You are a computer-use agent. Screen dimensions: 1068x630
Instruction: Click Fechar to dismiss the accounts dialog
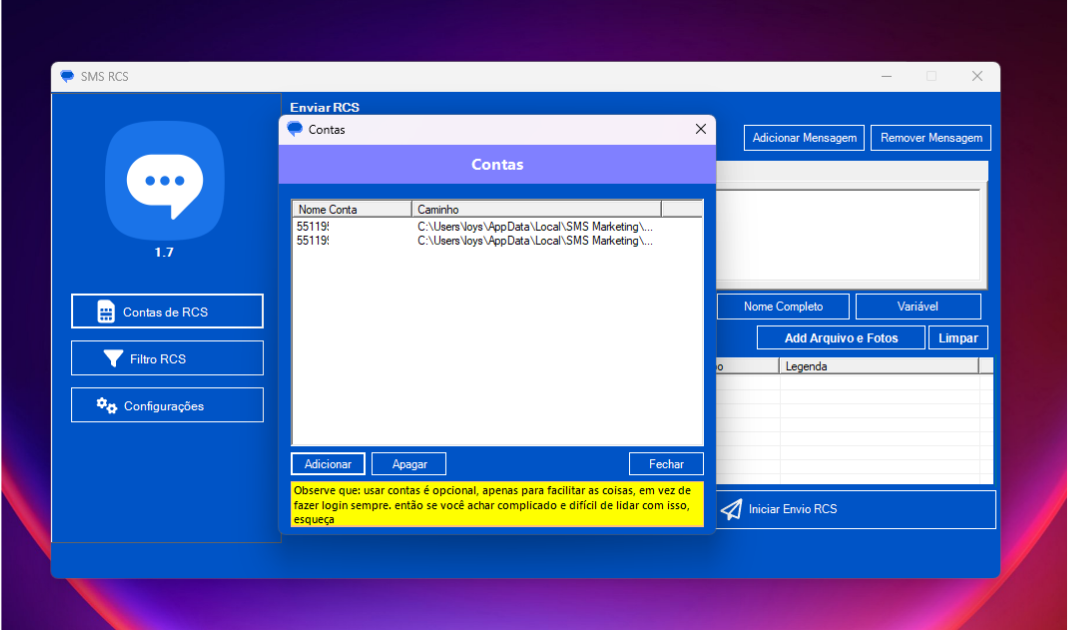click(x=666, y=464)
